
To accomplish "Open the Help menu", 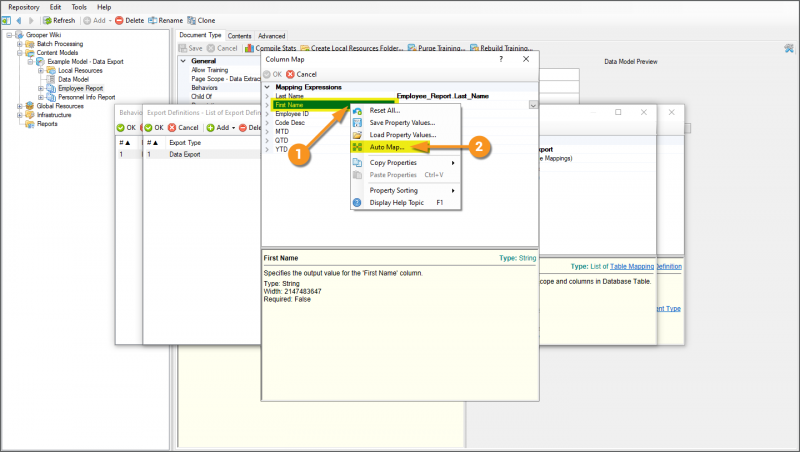I will 104,7.
